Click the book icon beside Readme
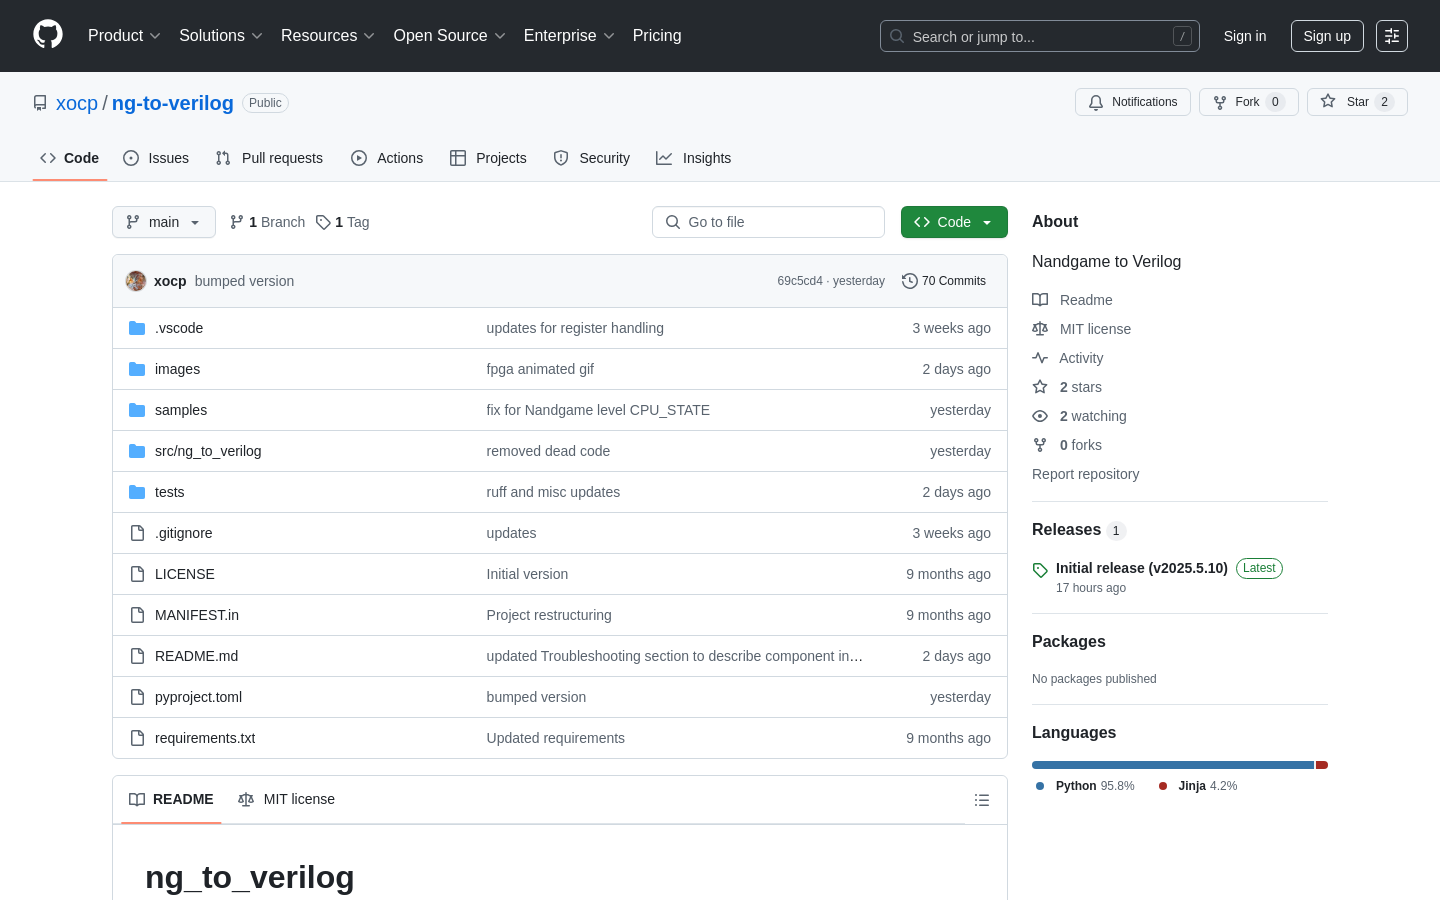The image size is (1440, 900). [x=1040, y=300]
